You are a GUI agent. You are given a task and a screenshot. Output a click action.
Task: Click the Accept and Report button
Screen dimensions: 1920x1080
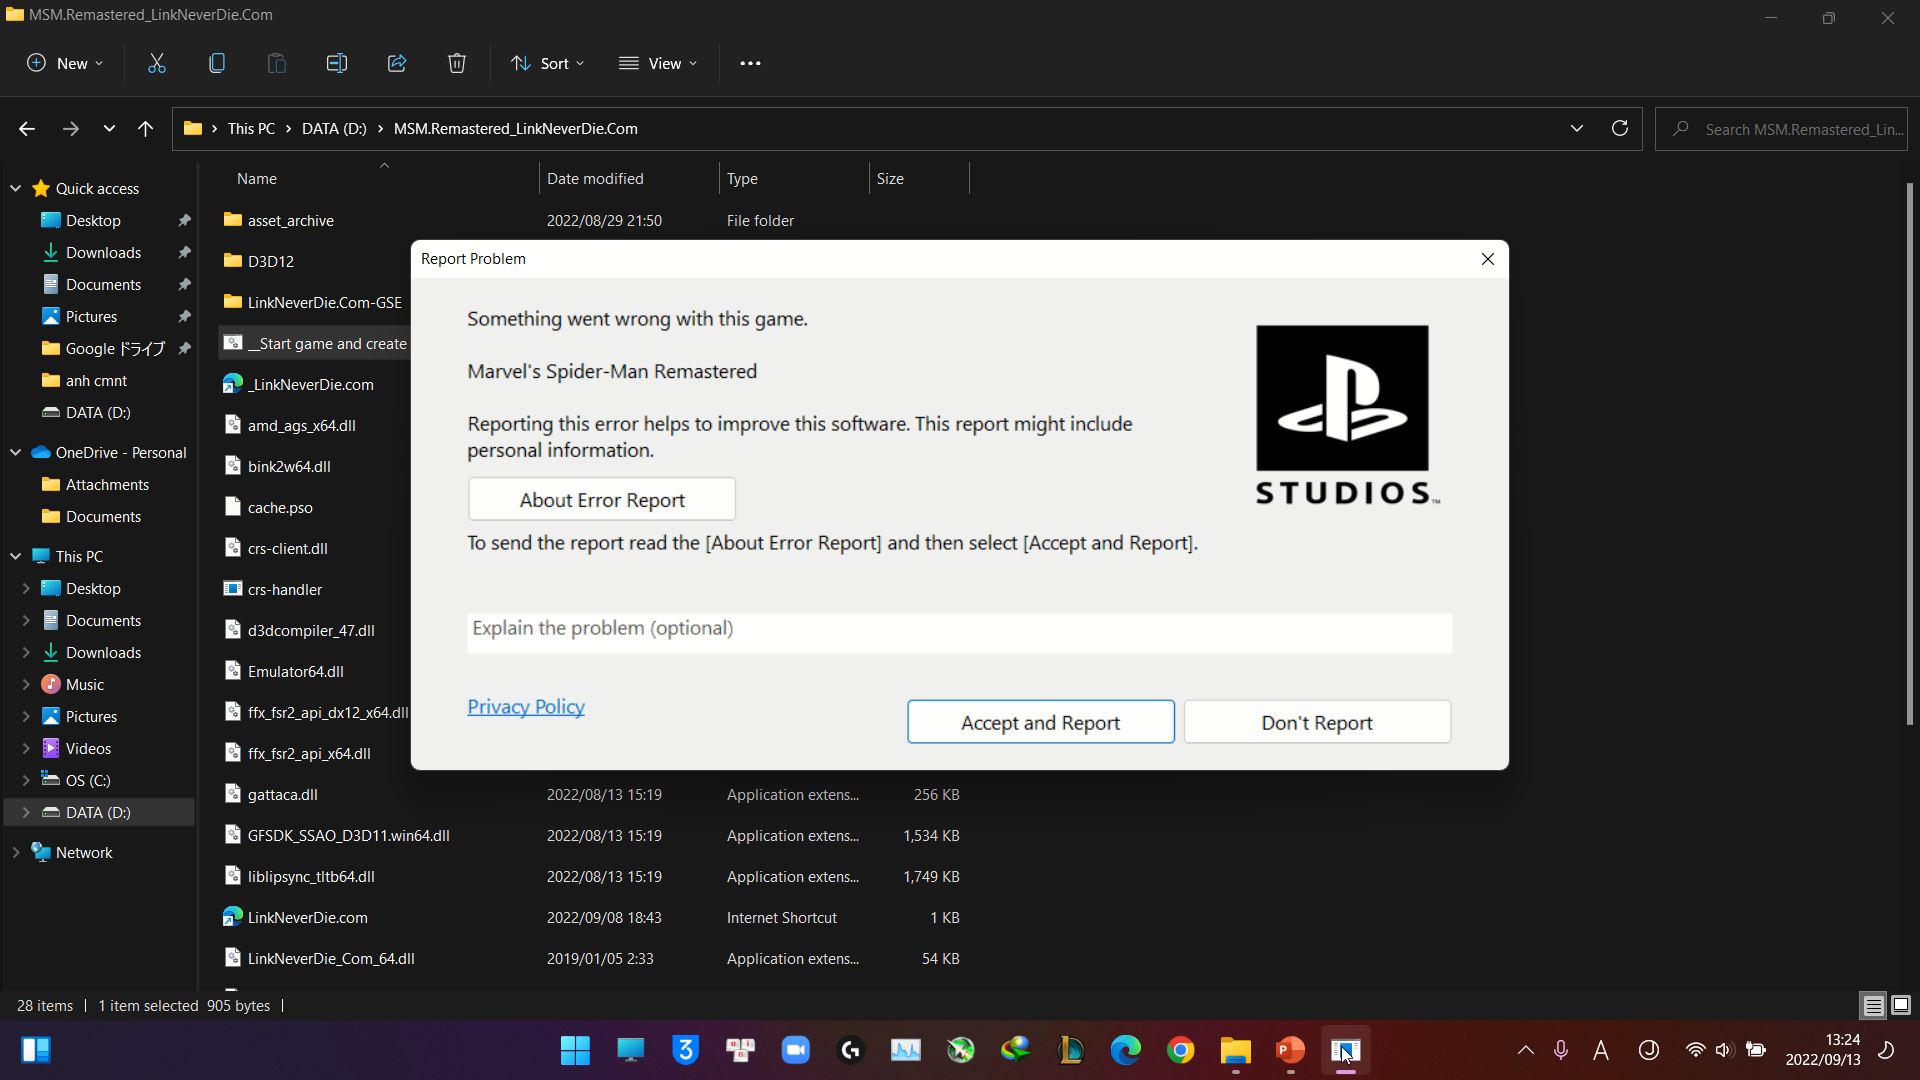click(x=1040, y=722)
